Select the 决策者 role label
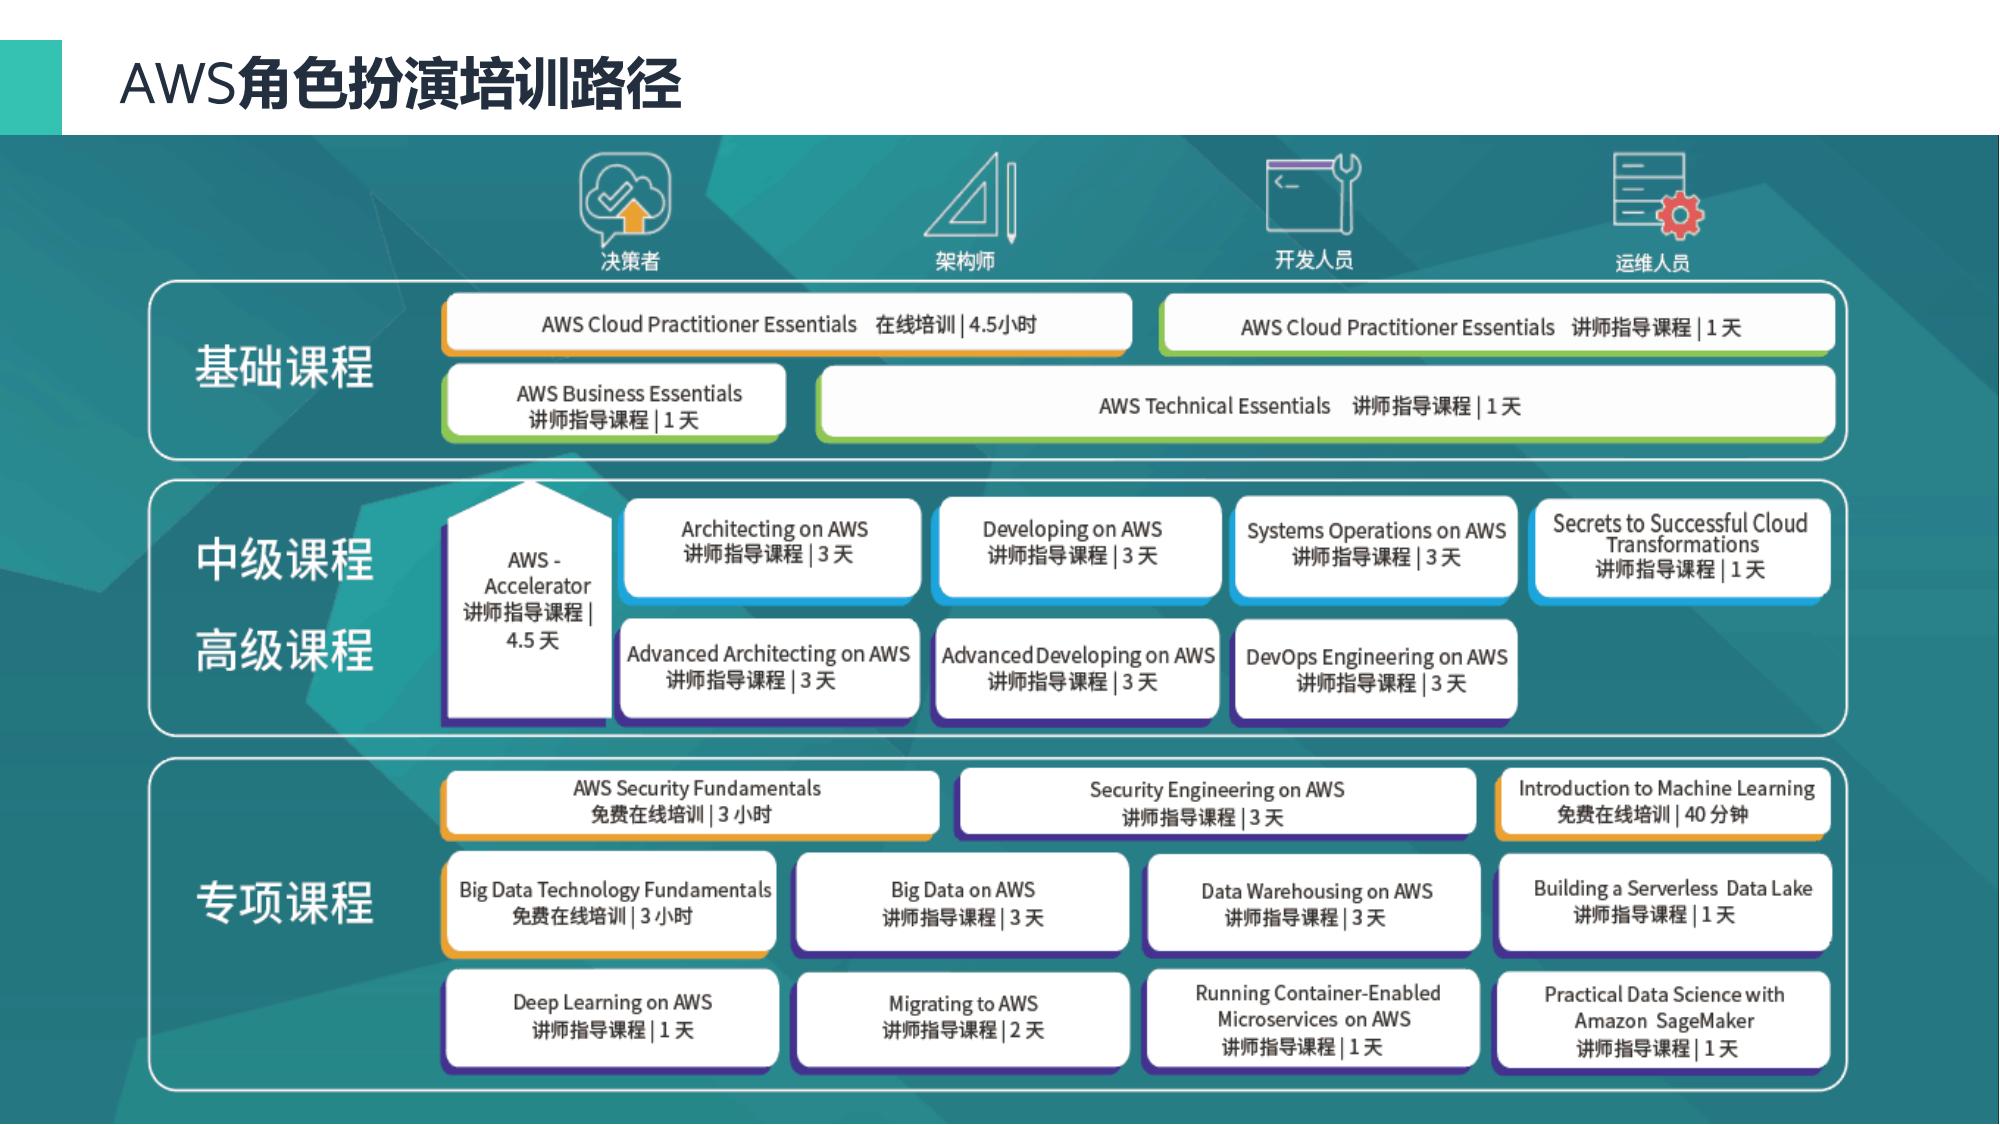 (x=630, y=261)
